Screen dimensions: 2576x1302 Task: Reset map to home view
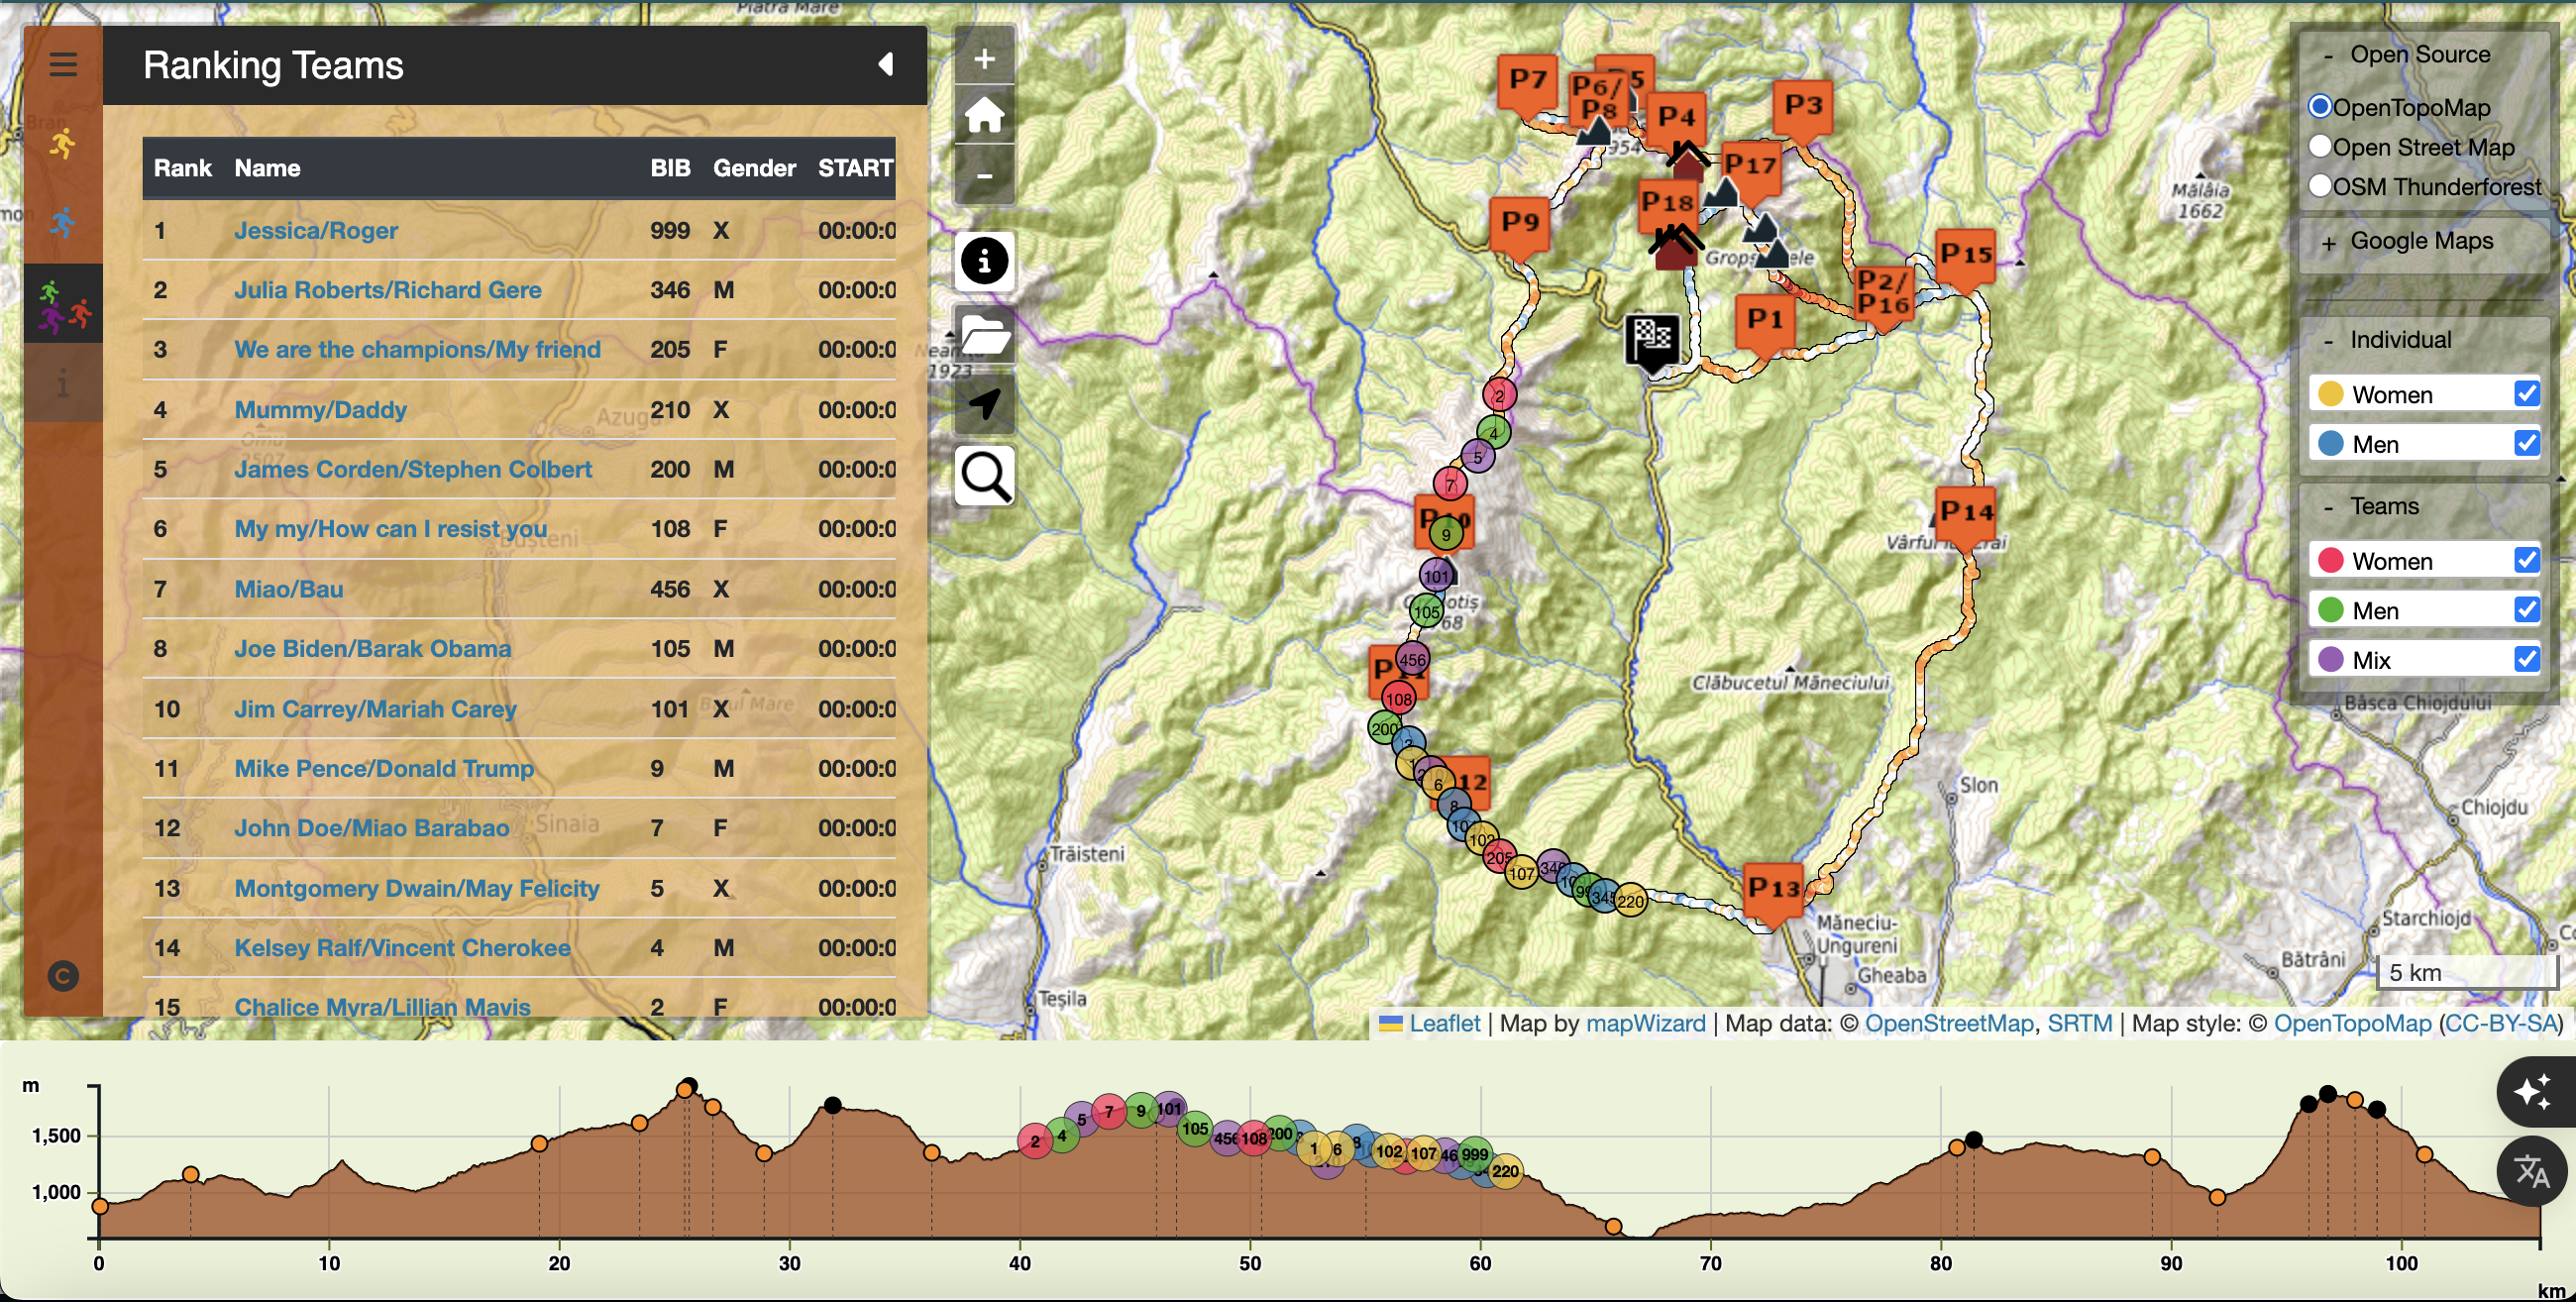(984, 116)
